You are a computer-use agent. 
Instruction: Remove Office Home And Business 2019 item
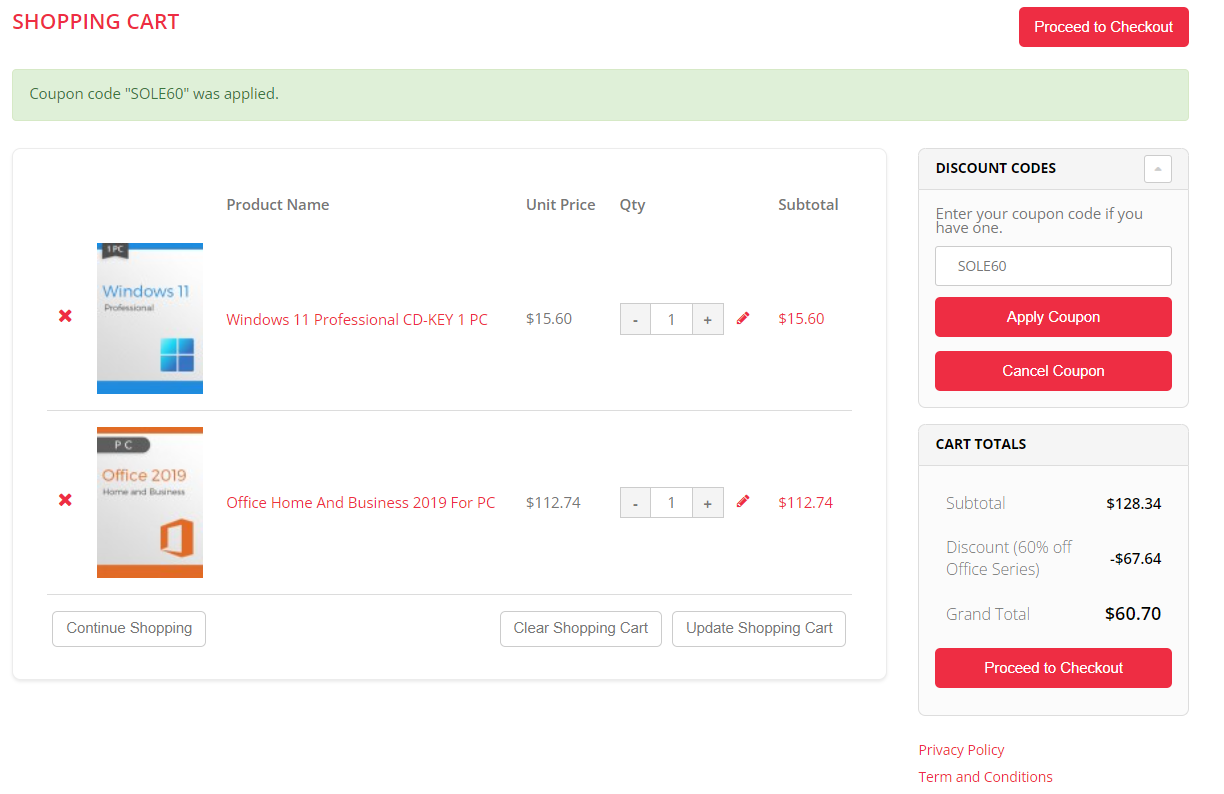tap(65, 500)
